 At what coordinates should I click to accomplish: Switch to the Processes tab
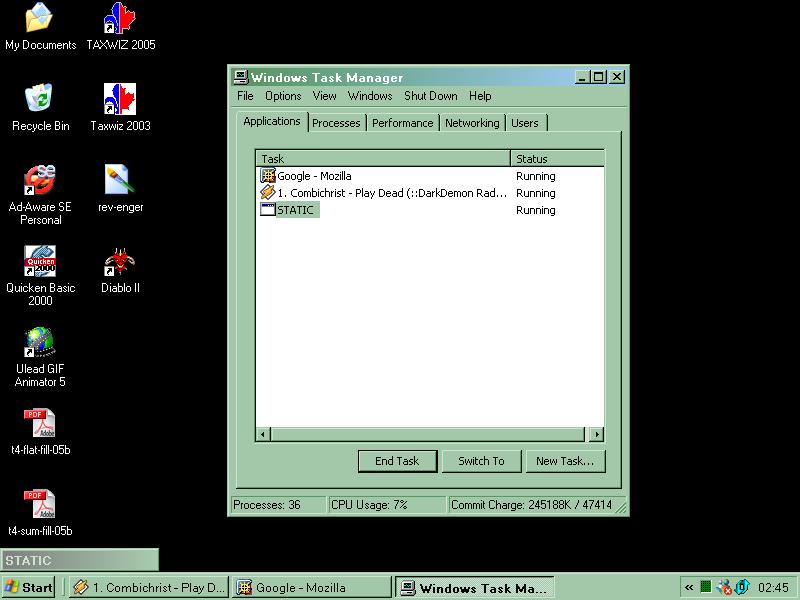tap(336, 123)
